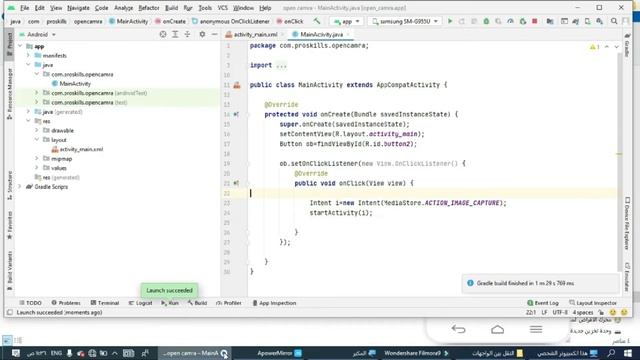Open the VCS menu
Viewport: 640px width, 360px height.
coord(222,8)
